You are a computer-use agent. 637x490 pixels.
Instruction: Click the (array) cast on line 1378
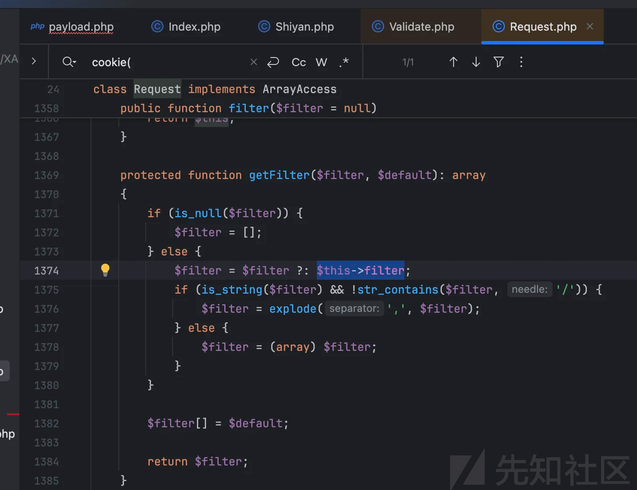tap(292, 347)
